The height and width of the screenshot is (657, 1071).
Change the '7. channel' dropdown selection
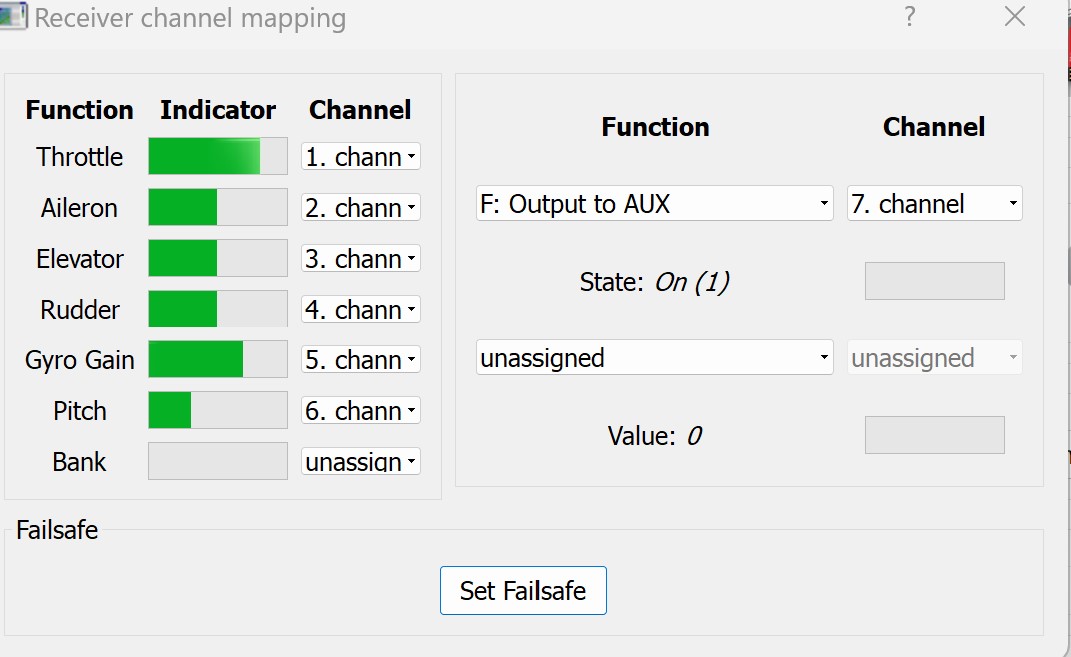tap(934, 204)
